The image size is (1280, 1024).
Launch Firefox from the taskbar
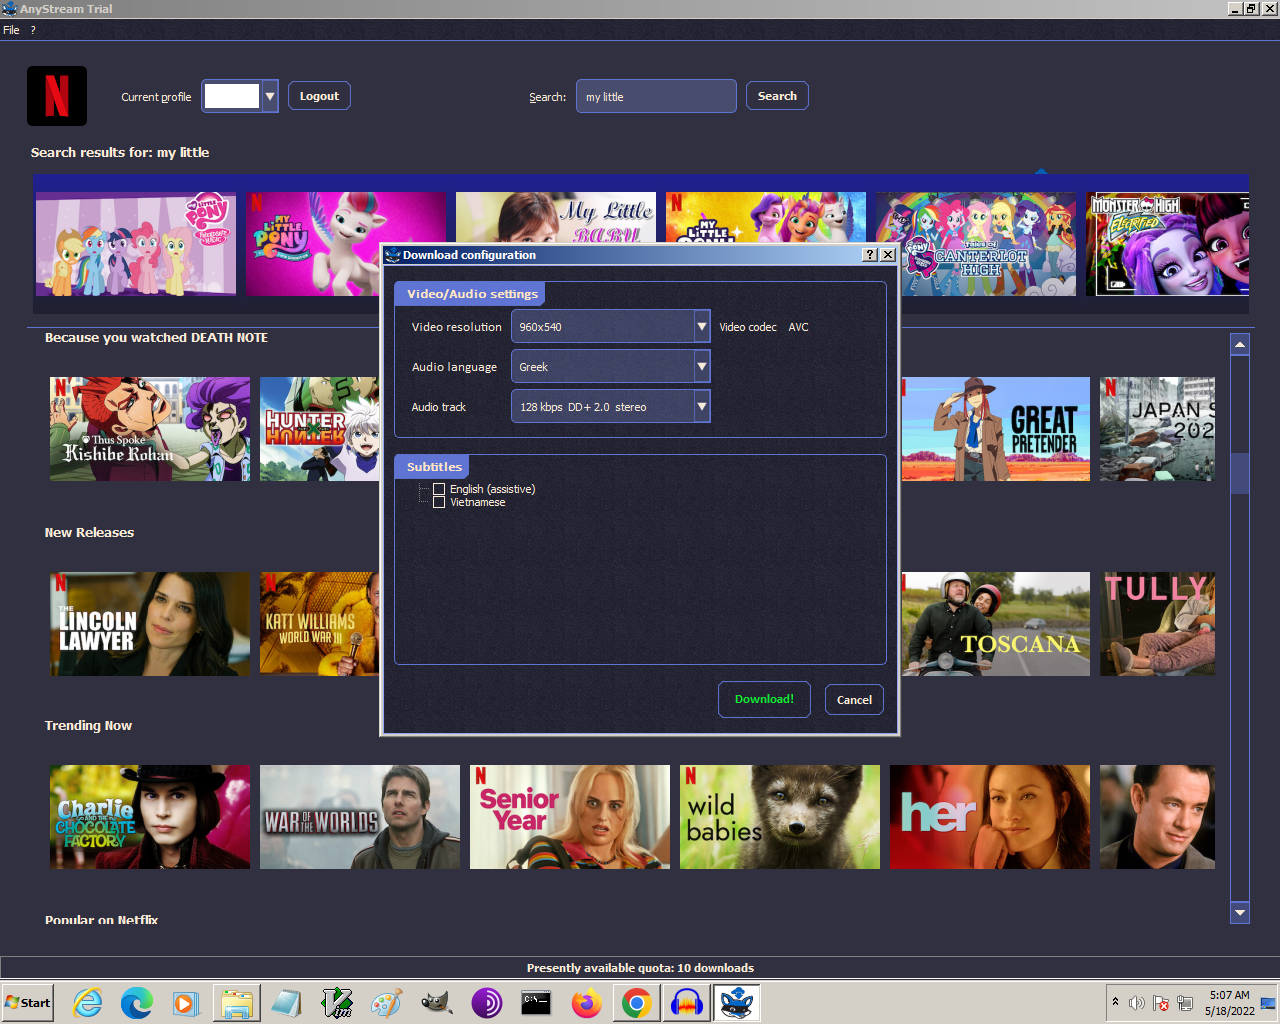(587, 1002)
